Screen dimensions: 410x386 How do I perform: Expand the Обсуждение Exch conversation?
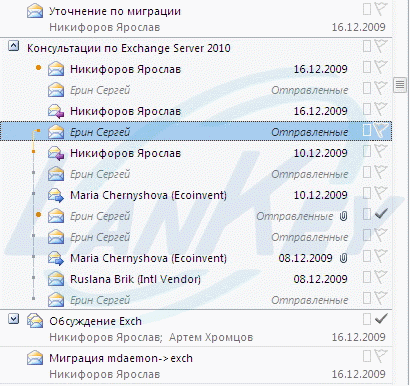[13, 319]
